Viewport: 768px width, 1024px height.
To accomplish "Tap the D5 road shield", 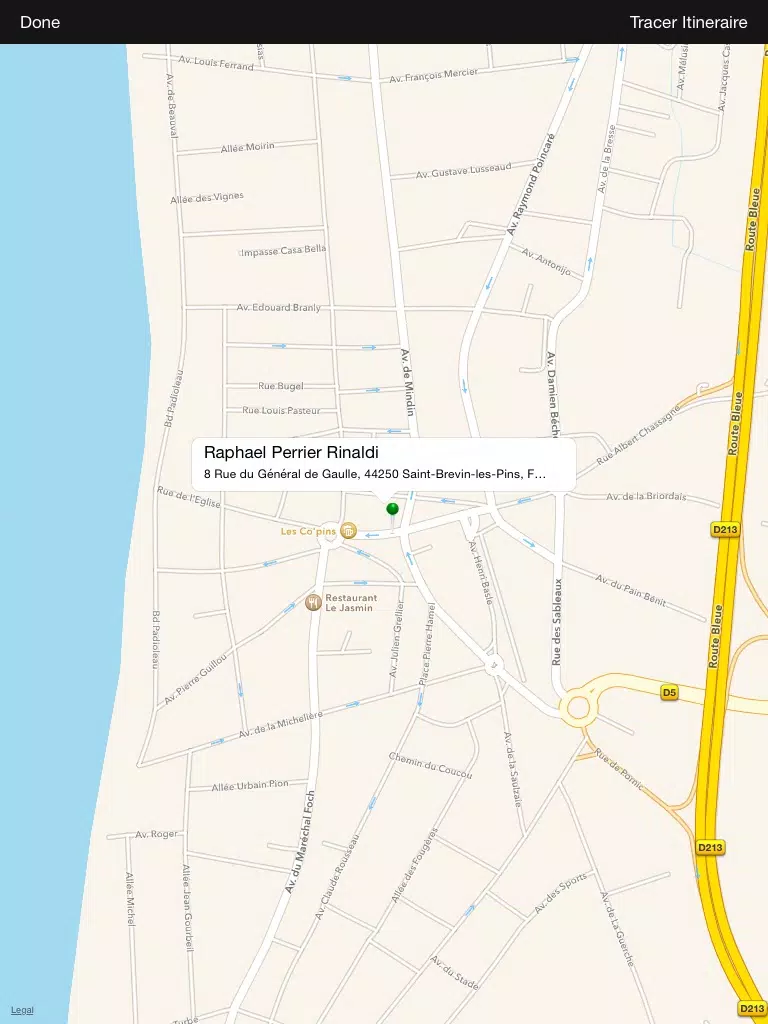I will [669, 692].
